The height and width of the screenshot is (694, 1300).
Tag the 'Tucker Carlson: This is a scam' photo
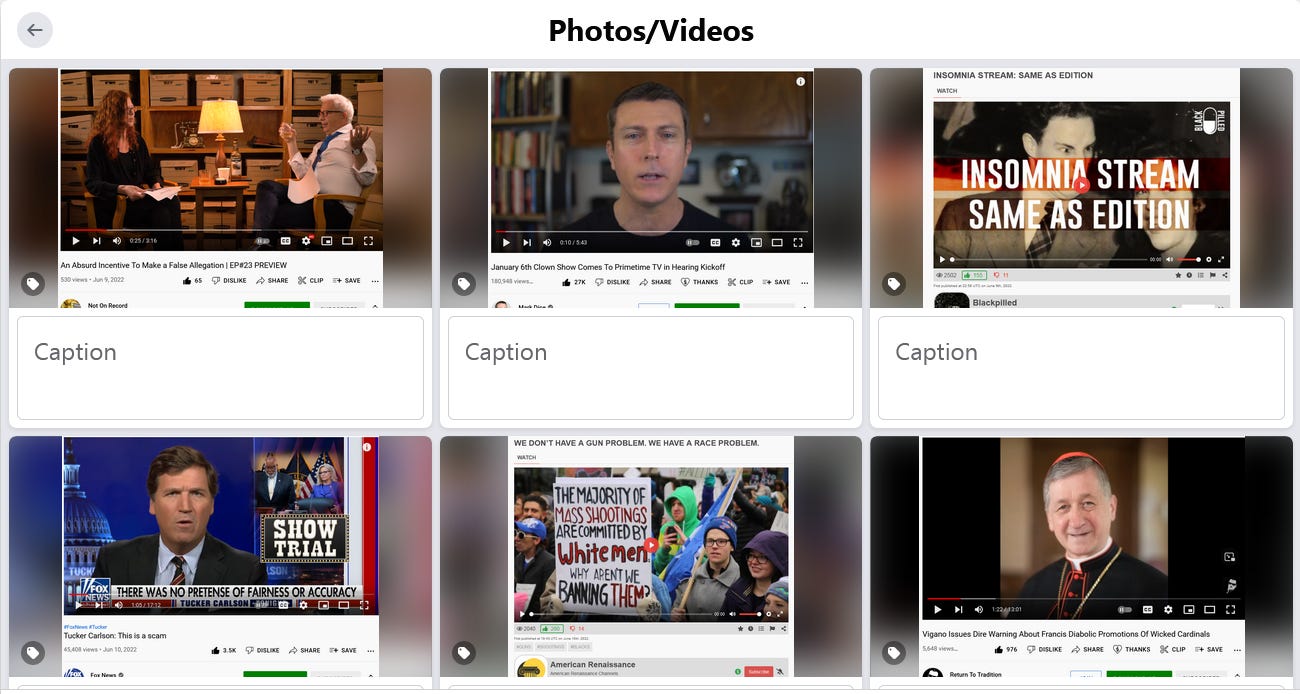[x=33, y=653]
